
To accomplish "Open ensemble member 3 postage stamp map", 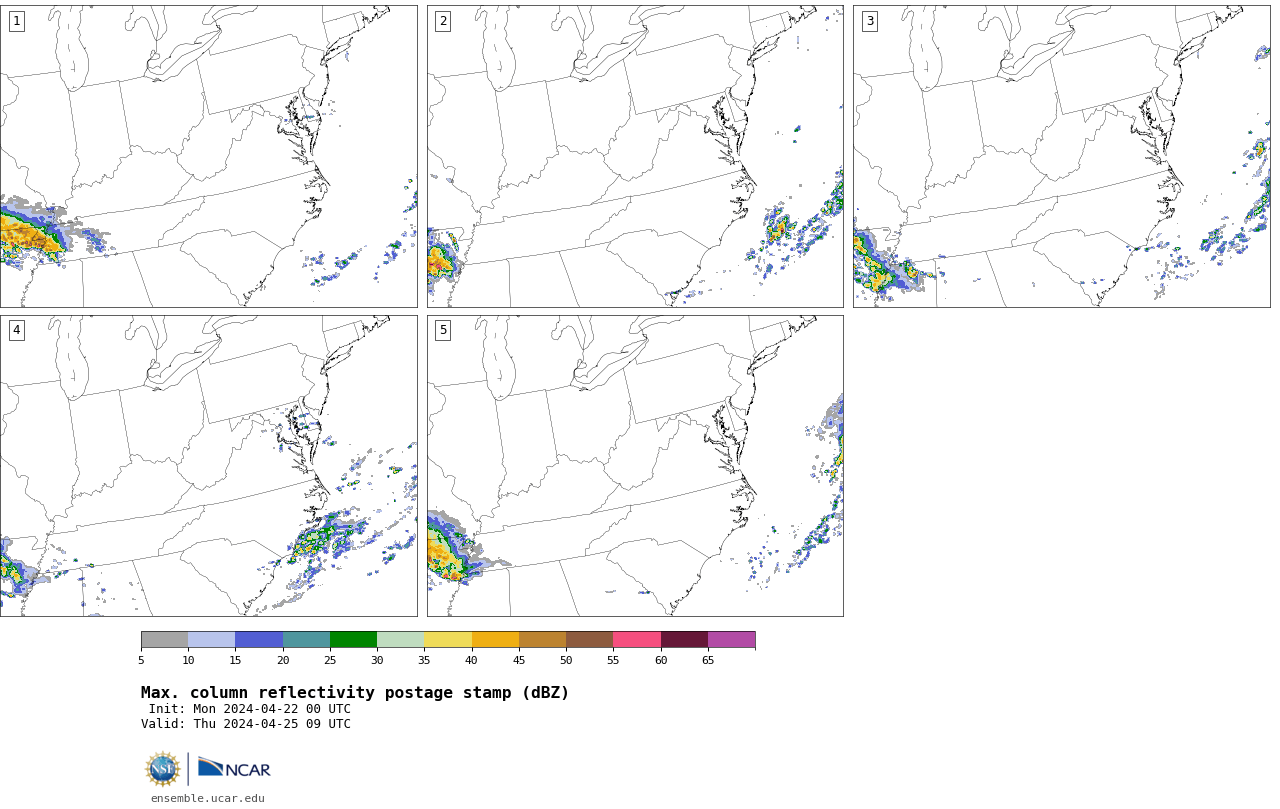I will pos(1061,156).
